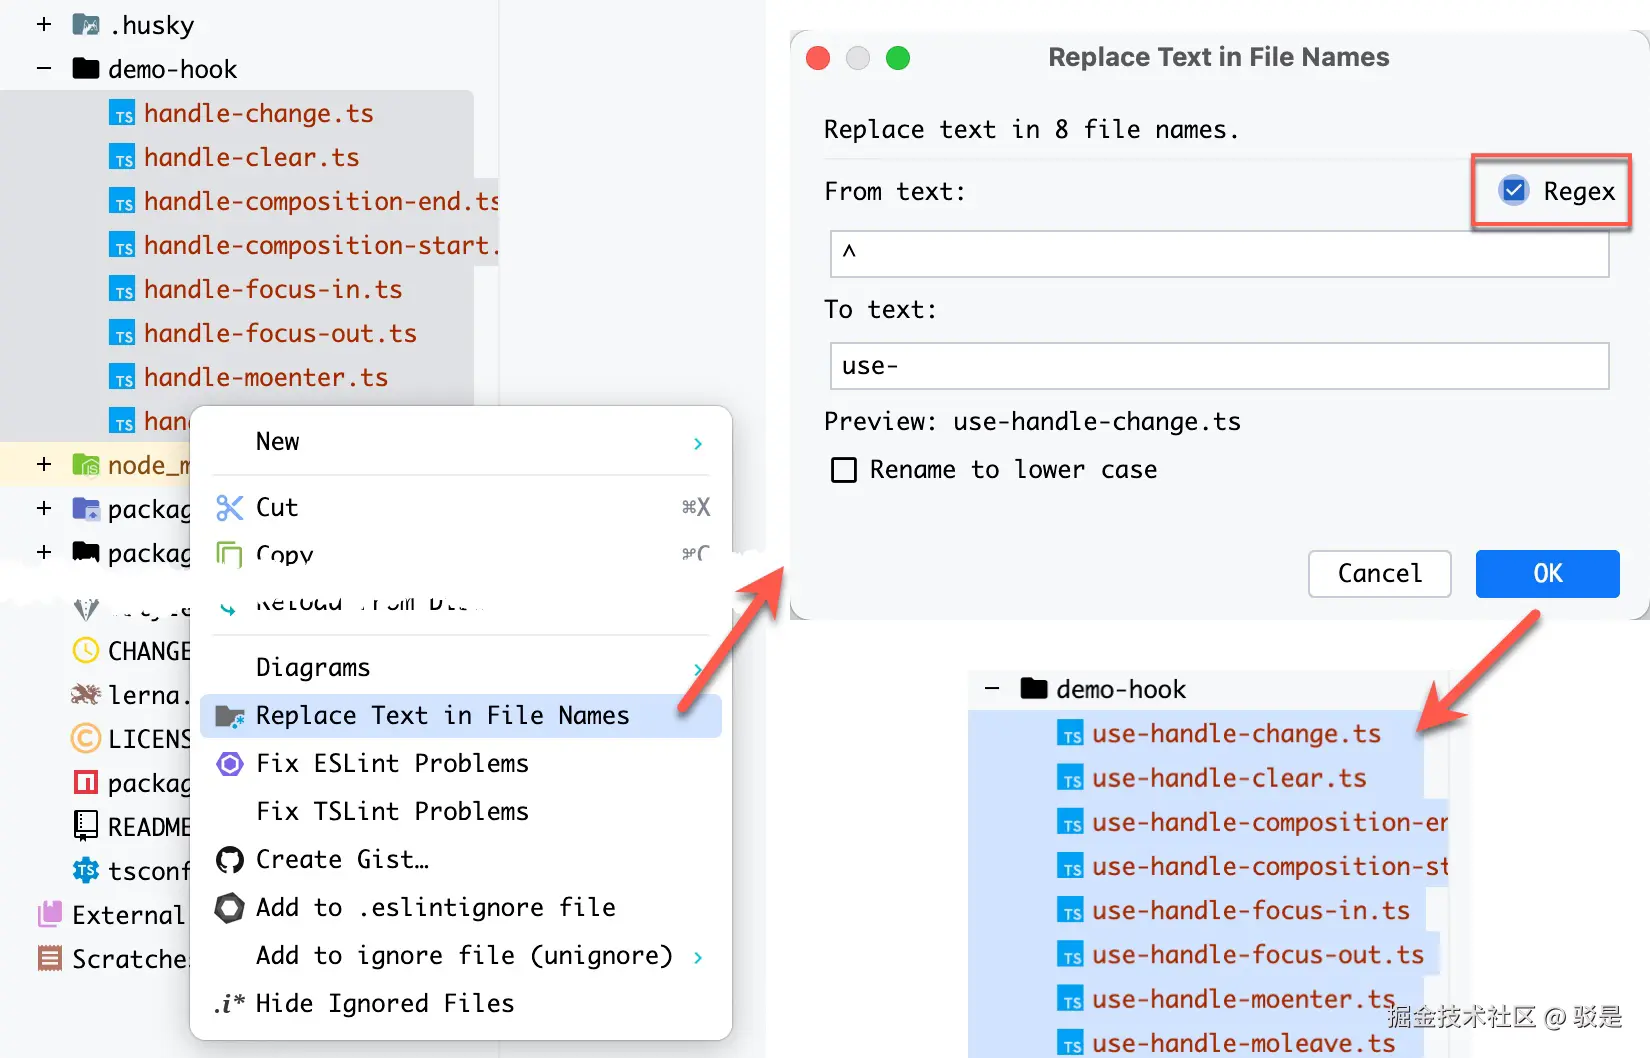Image resolution: width=1650 pixels, height=1058 pixels.
Task: Collapse the demo-hook folder in left tree
Action: tap(44, 69)
